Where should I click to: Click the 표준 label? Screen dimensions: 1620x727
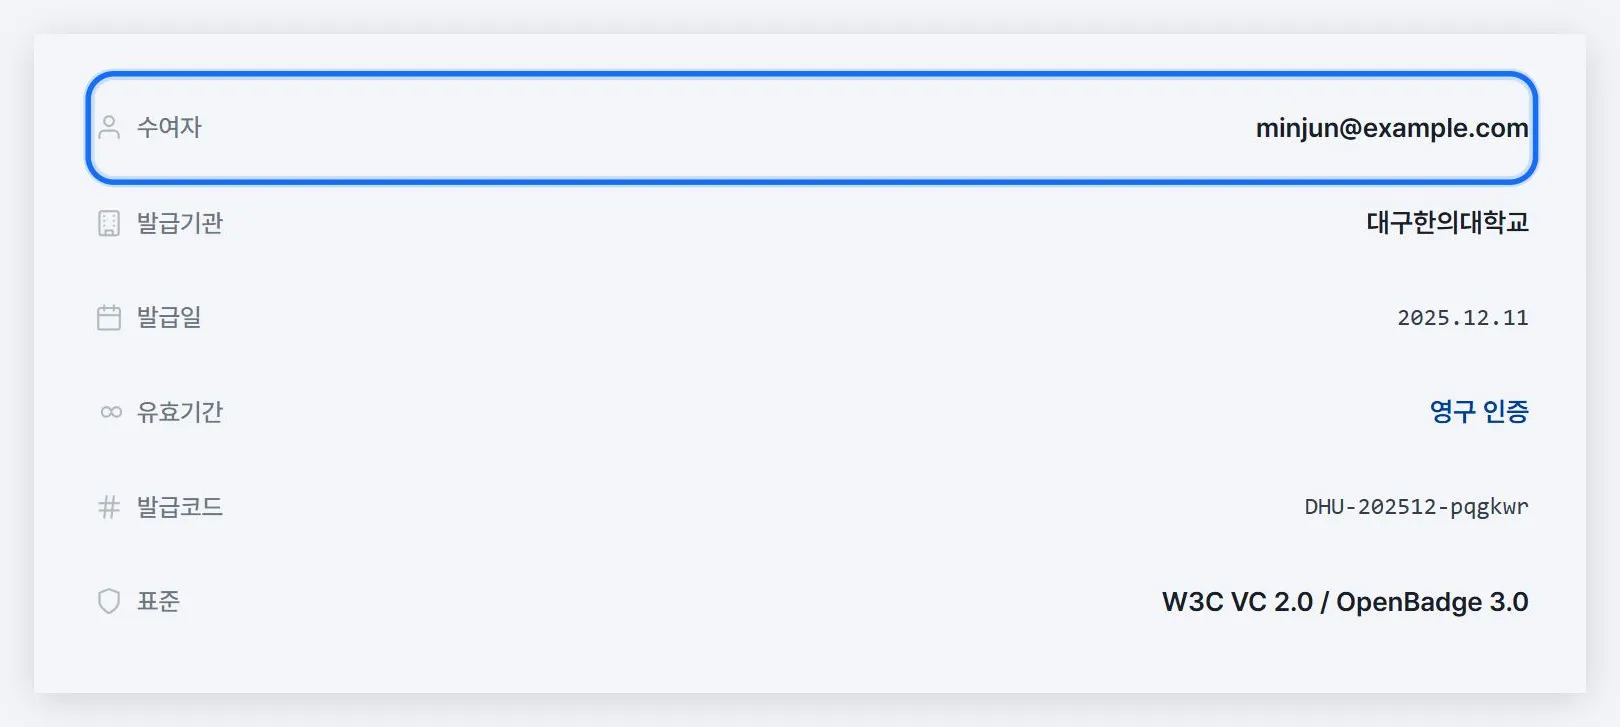(x=158, y=601)
